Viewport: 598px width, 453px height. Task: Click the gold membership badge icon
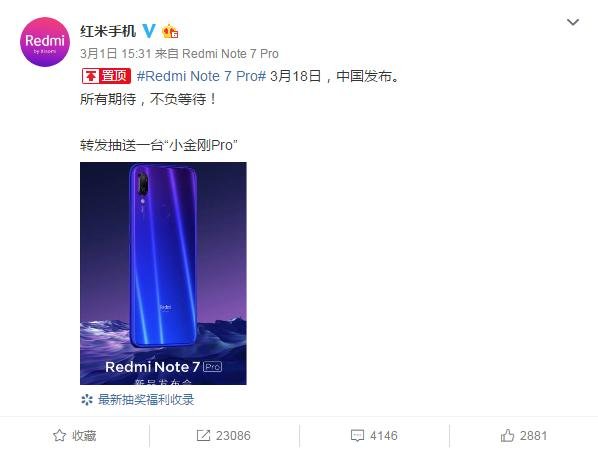click(170, 31)
